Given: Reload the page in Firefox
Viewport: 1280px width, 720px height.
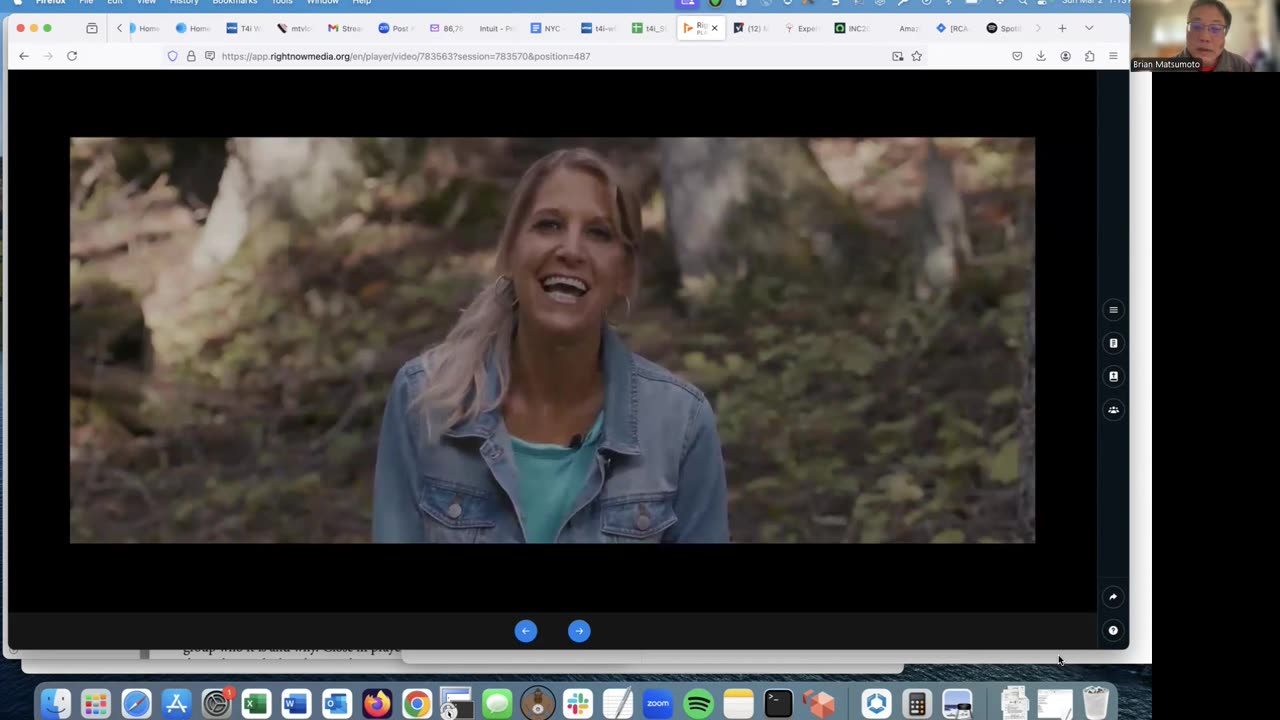Looking at the screenshot, I should [x=72, y=56].
